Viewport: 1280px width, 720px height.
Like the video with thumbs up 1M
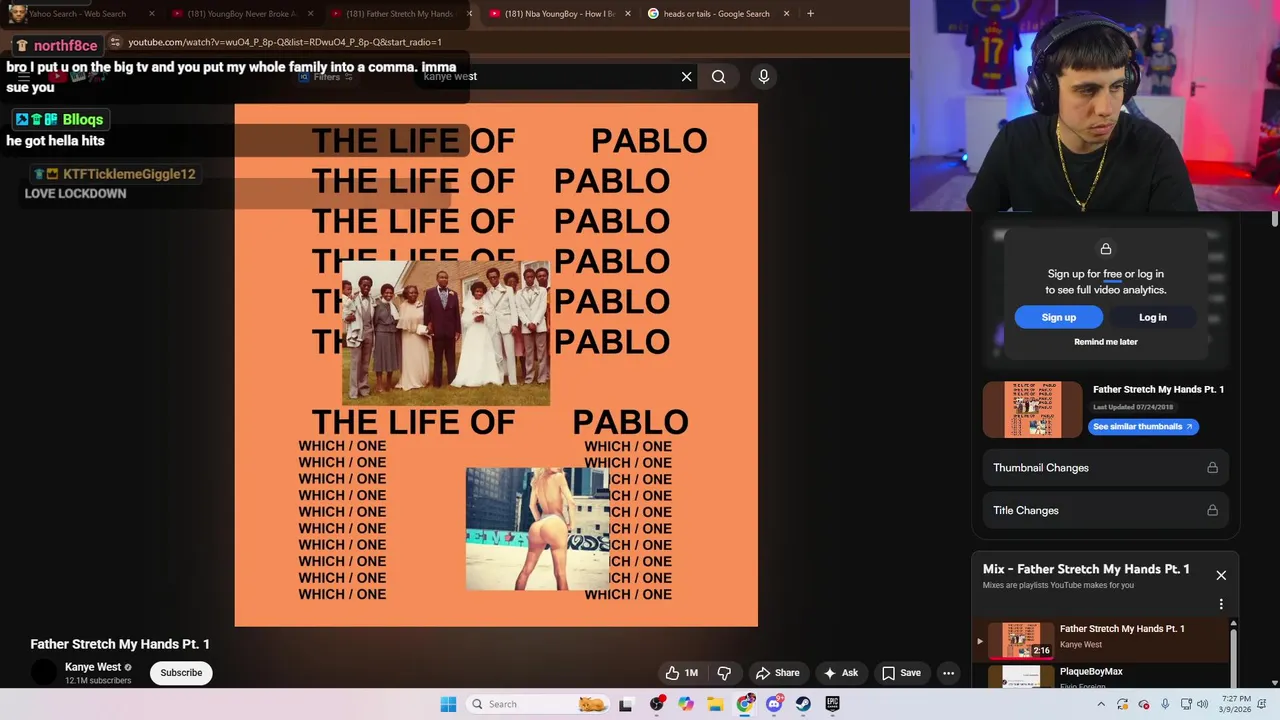pyautogui.click(x=683, y=673)
